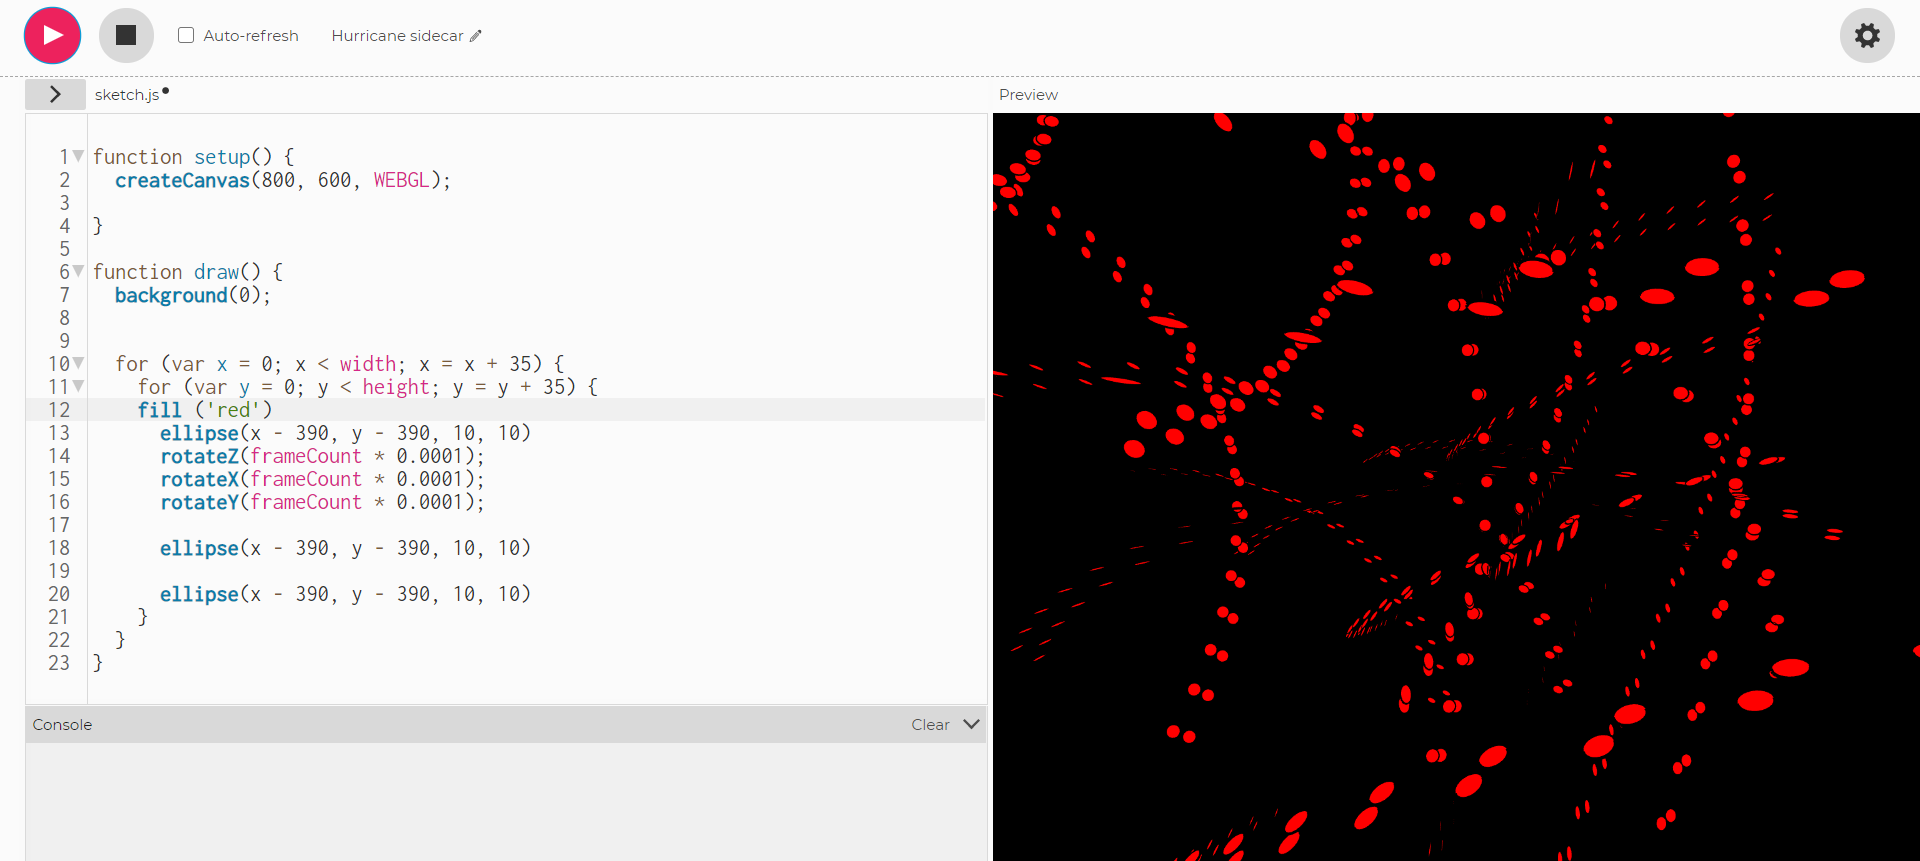Fold the outer for loop at line 10
The height and width of the screenshot is (861, 1920).
(x=78, y=363)
